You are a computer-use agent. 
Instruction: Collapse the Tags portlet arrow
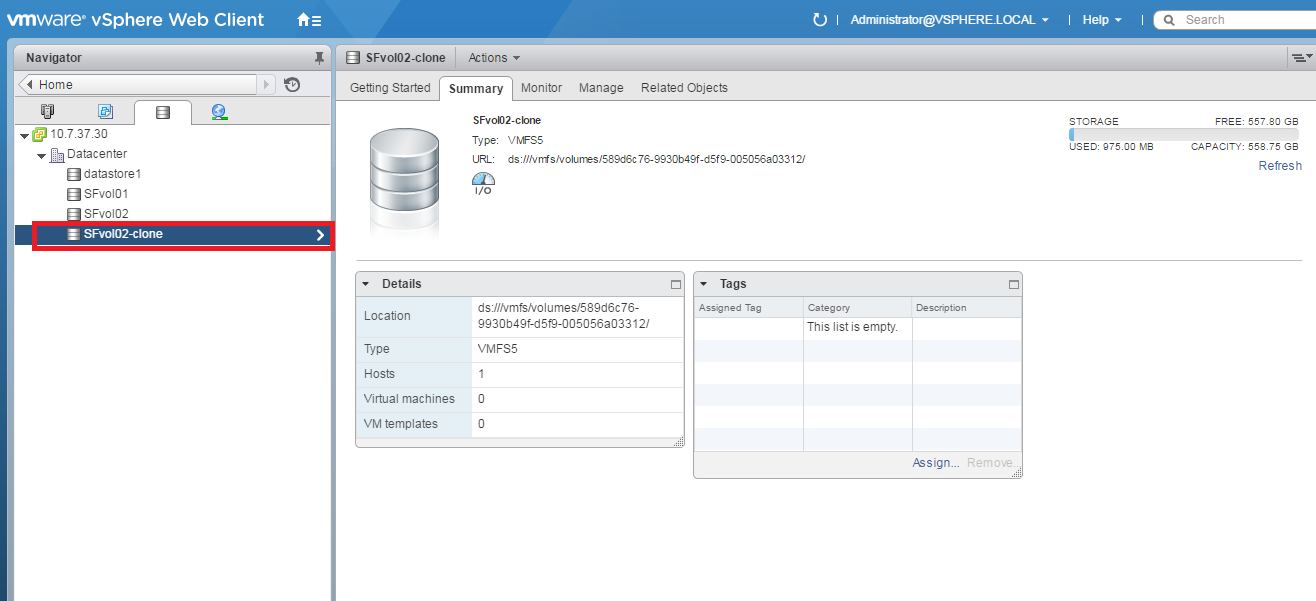click(x=704, y=284)
